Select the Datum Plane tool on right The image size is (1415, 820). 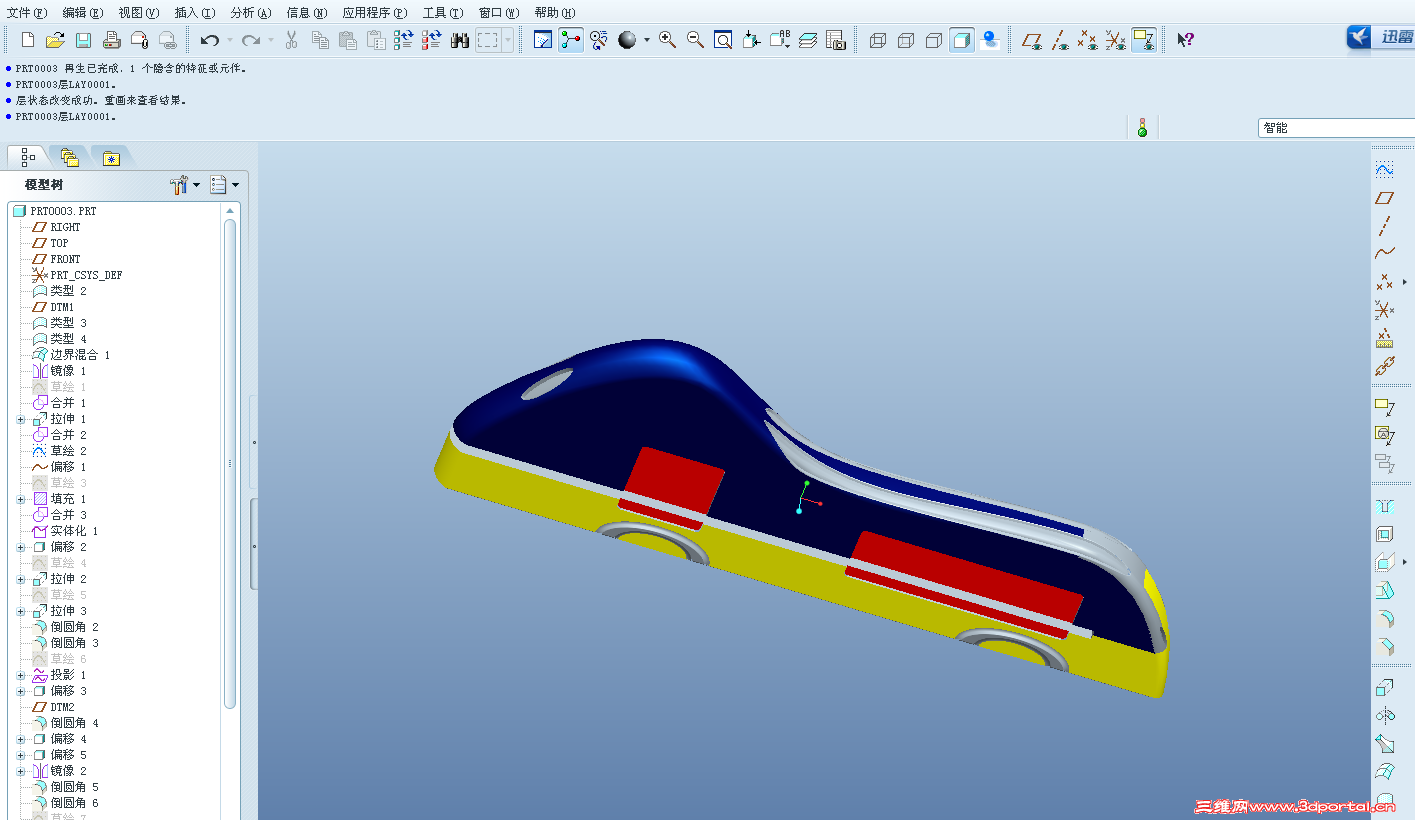pyautogui.click(x=1384, y=198)
